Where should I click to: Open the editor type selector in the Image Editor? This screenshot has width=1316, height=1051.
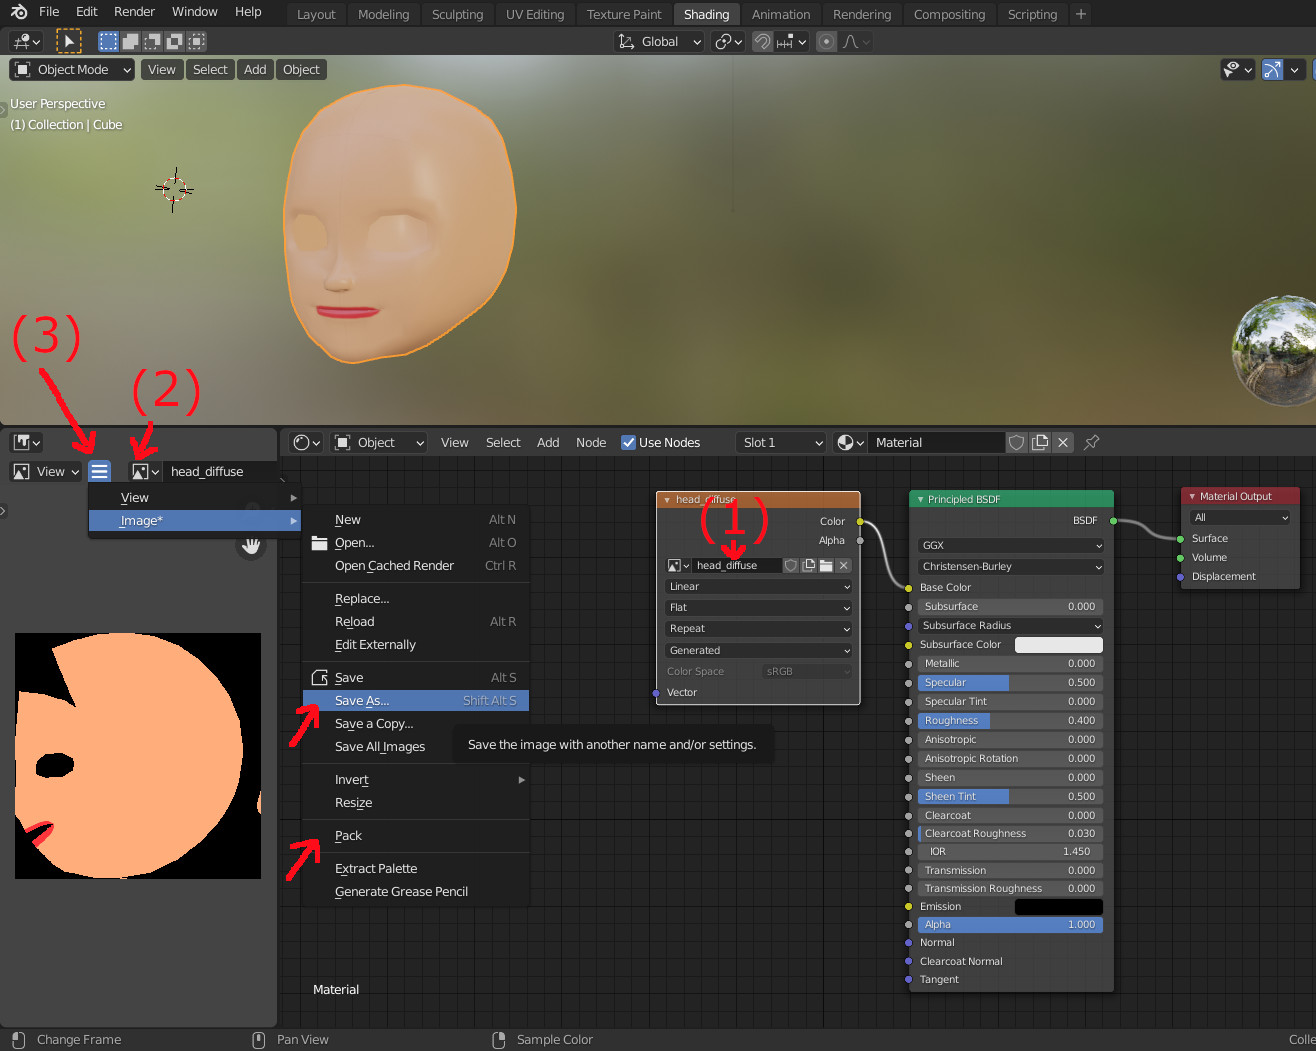24,442
